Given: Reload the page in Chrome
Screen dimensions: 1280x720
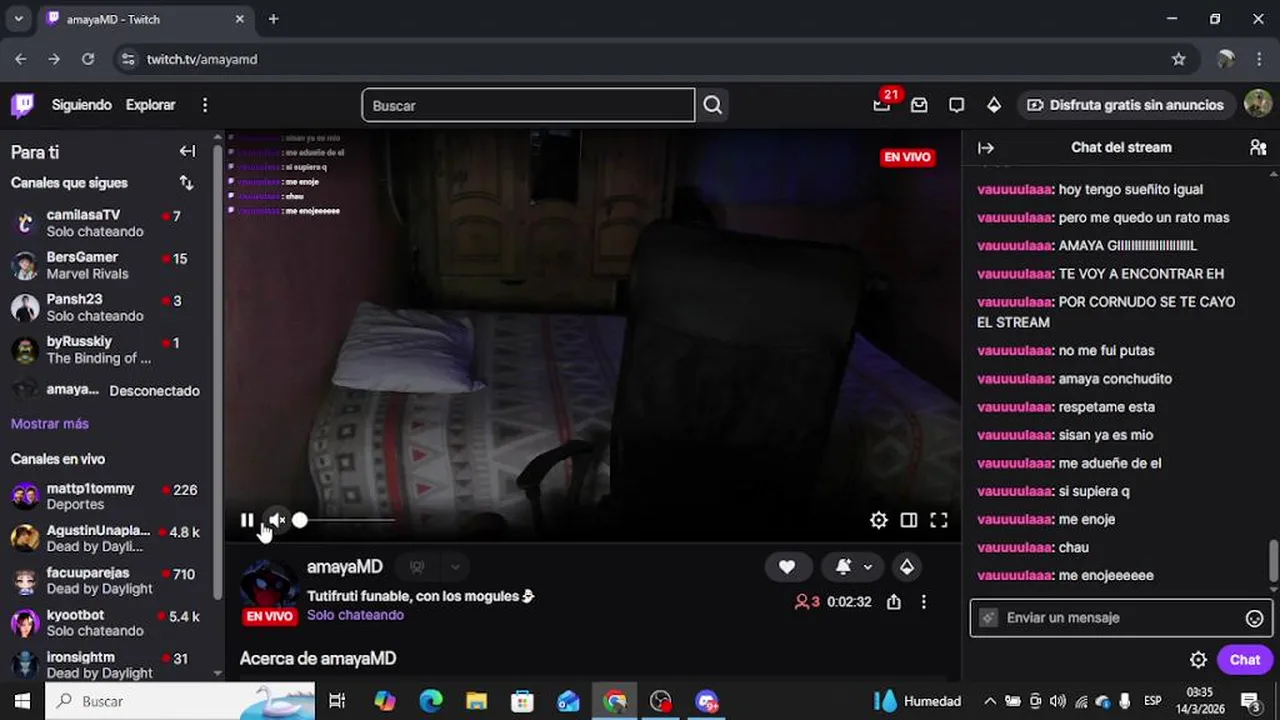Looking at the screenshot, I should (x=88, y=59).
